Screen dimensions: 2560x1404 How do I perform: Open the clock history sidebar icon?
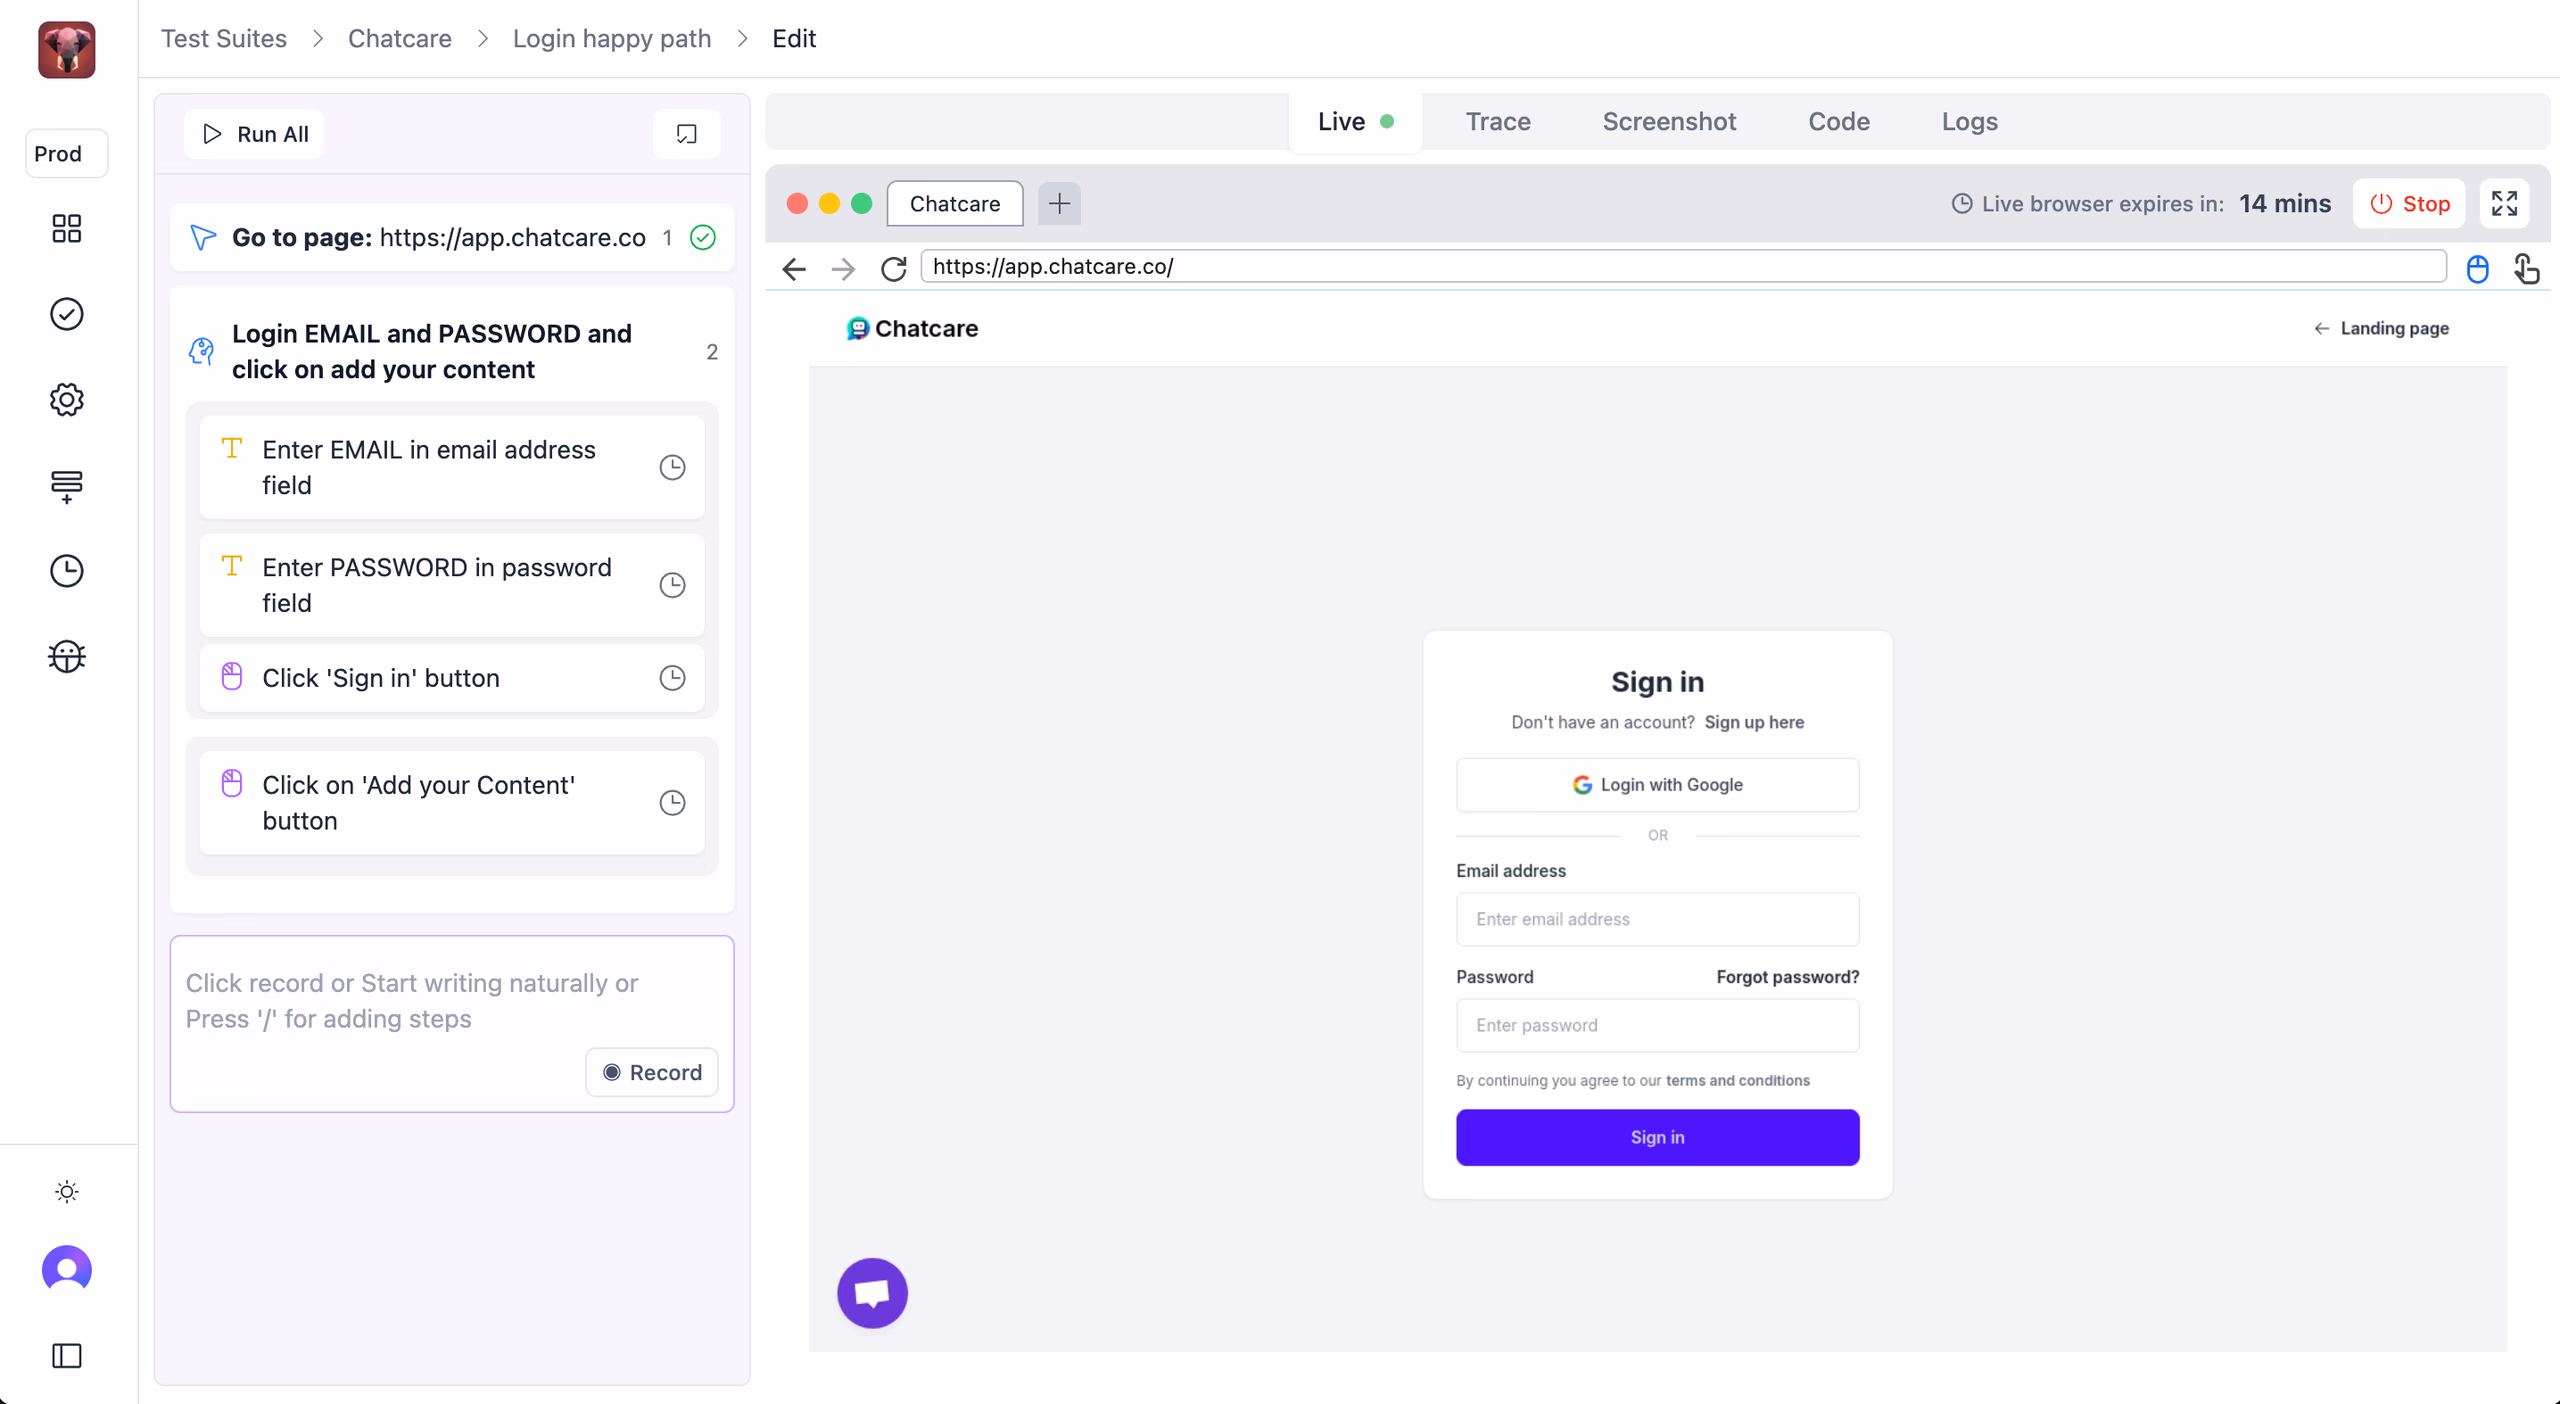click(x=67, y=571)
